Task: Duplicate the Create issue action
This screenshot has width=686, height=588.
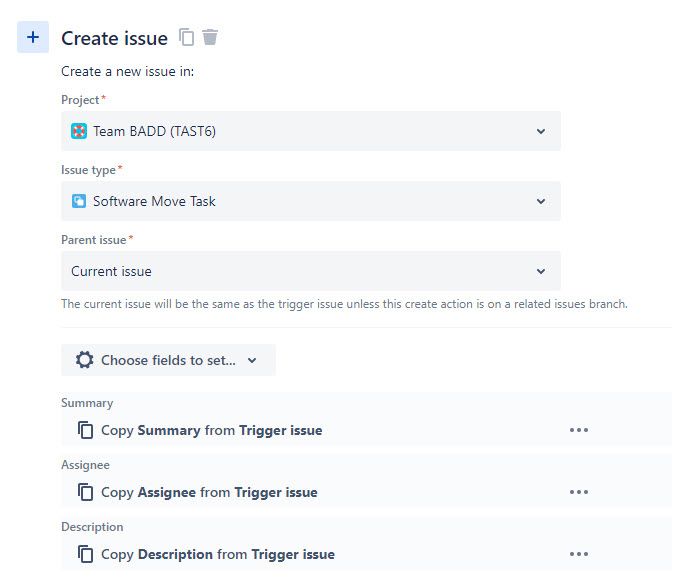Action: (x=186, y=37)
